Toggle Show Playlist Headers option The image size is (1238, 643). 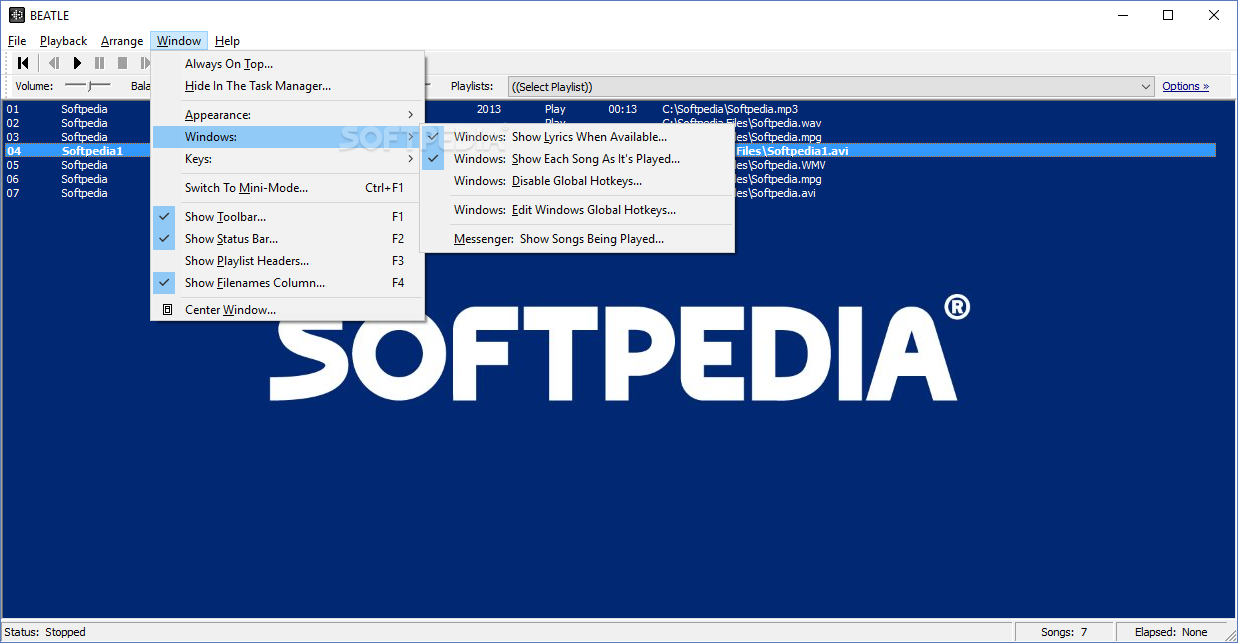pos(289,261)
